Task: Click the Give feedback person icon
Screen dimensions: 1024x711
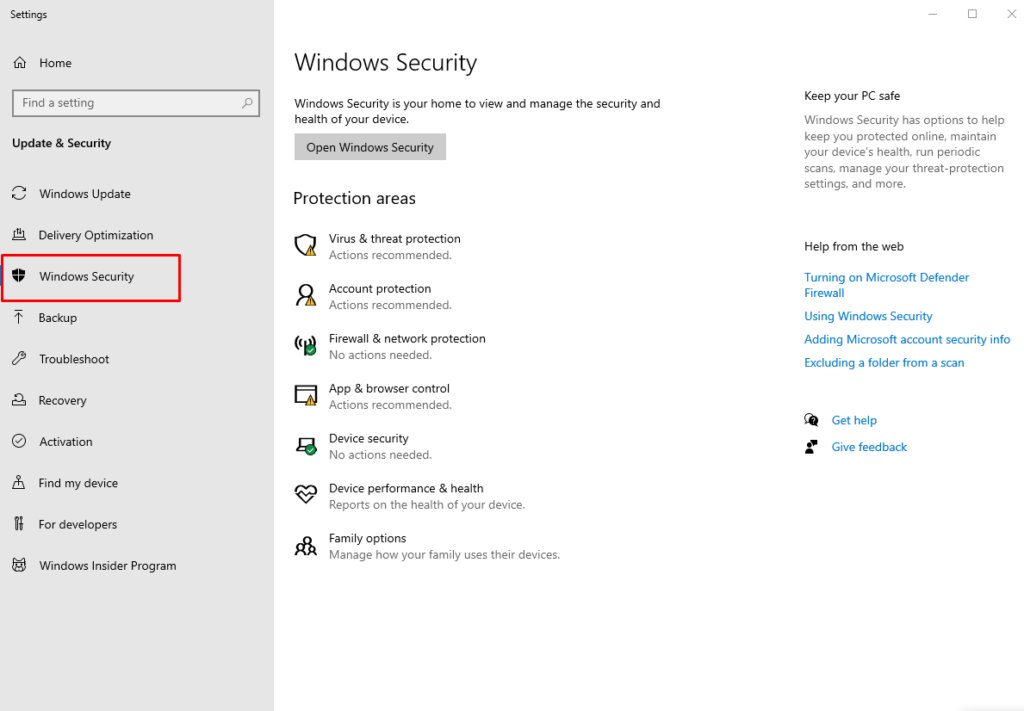Action: click(x=811, y=447)
